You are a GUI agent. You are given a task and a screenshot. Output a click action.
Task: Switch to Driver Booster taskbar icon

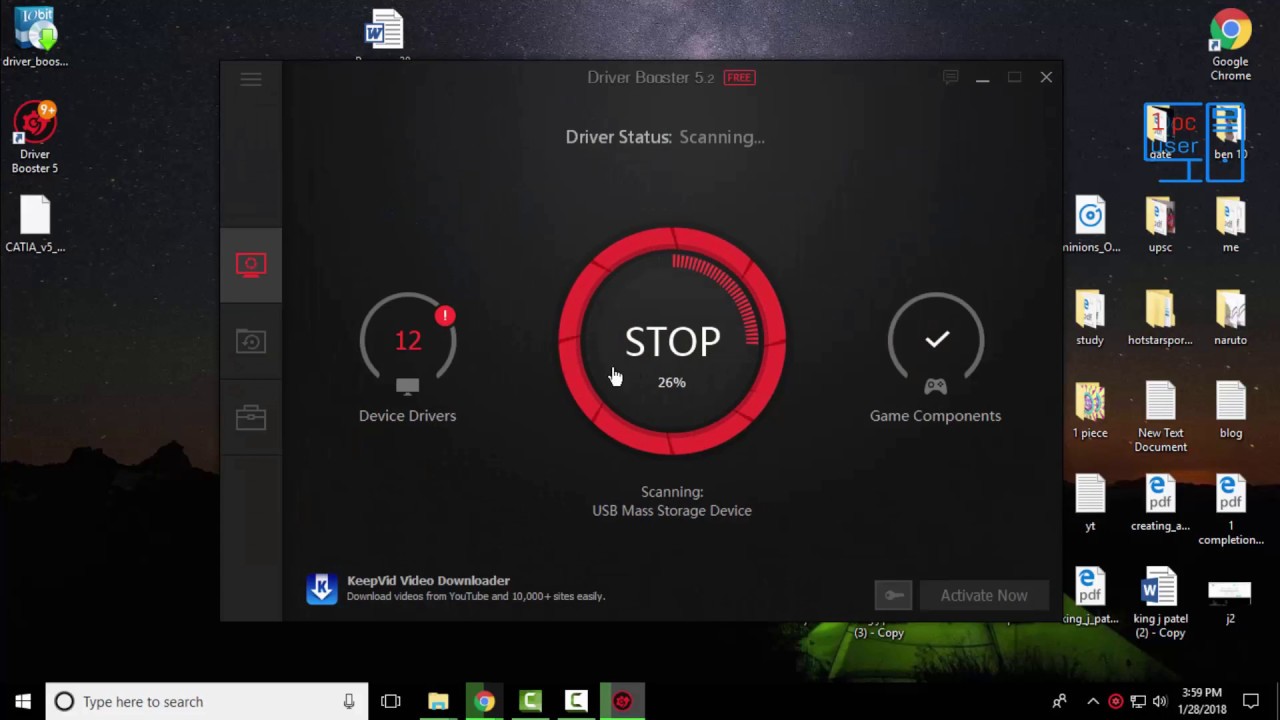[622, 701]
